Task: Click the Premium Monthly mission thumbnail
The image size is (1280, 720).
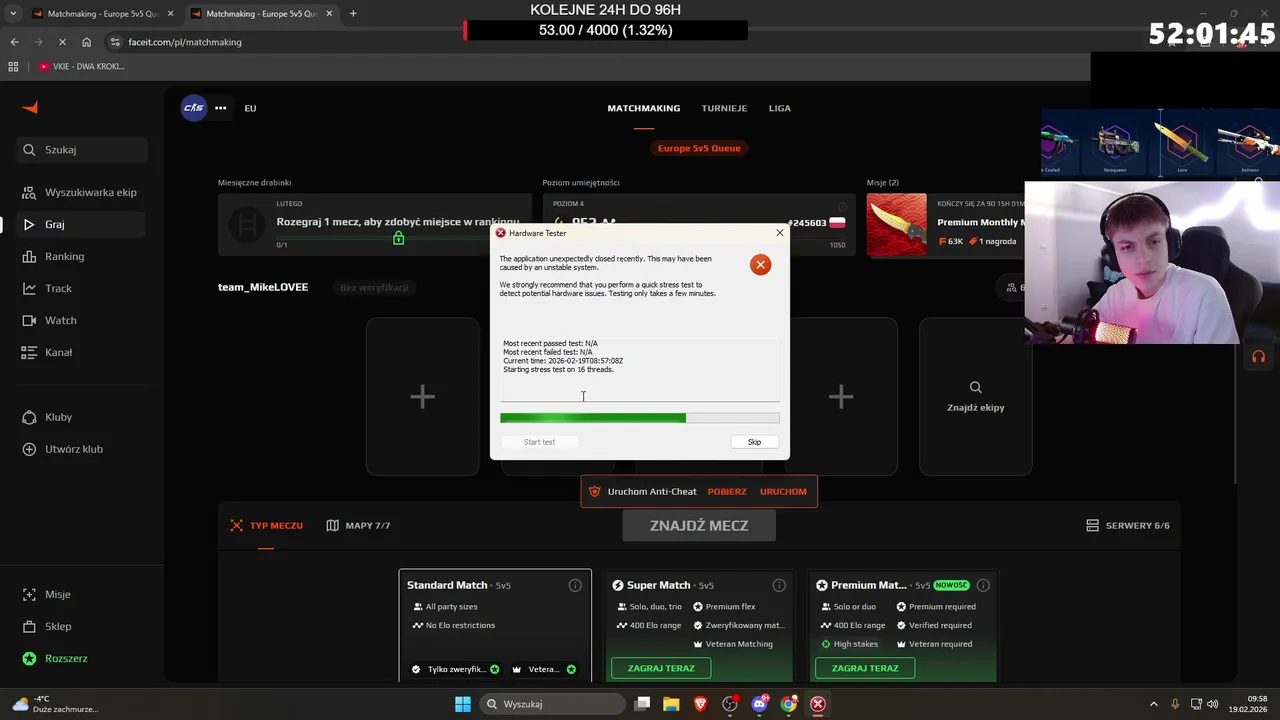Action: (x=896, y=224)
